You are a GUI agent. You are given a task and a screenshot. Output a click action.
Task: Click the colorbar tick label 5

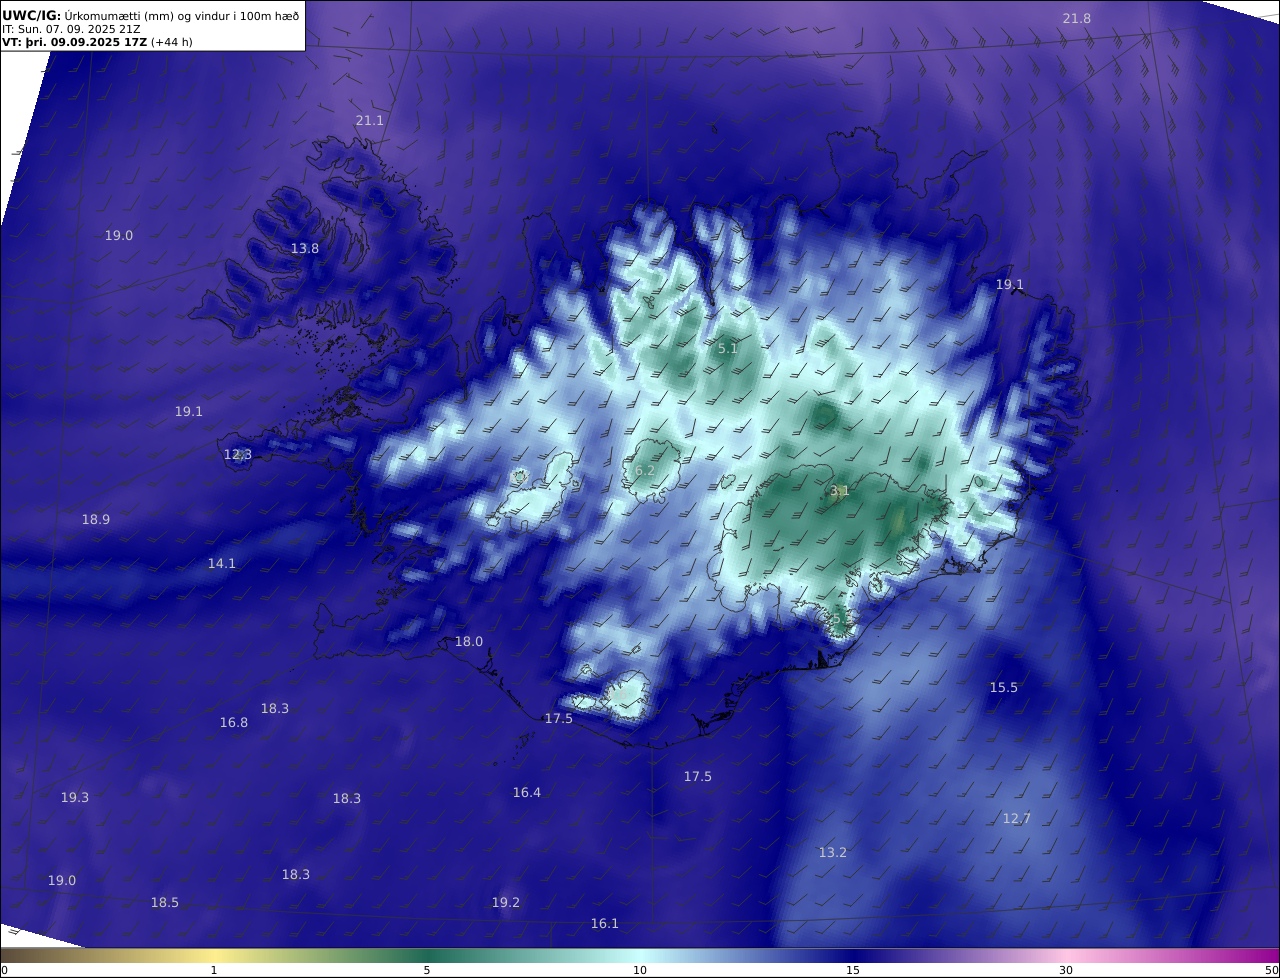(427, 970)
